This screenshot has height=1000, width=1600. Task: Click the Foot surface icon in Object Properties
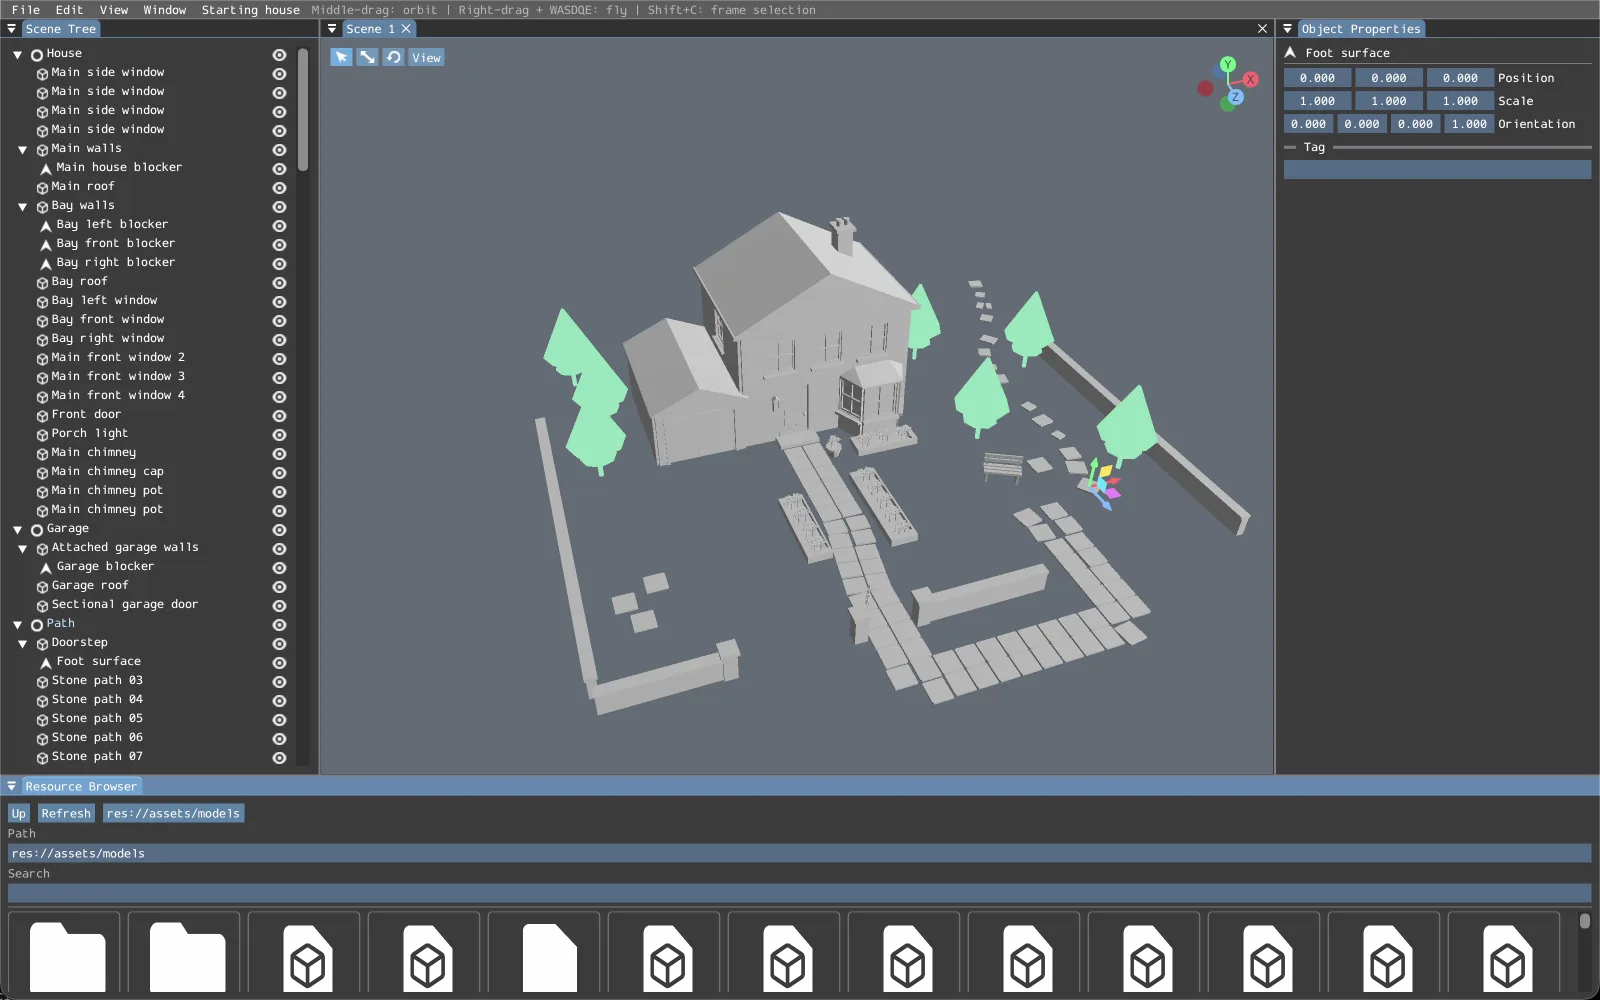(1290, 53)
